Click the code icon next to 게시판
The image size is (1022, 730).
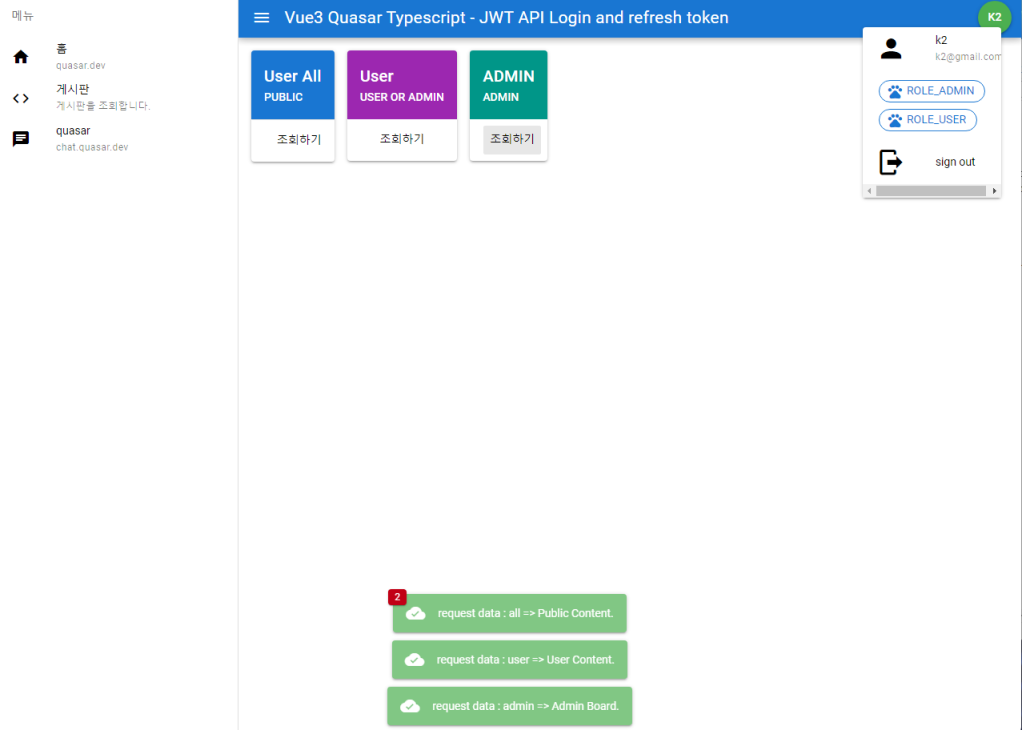19,98
